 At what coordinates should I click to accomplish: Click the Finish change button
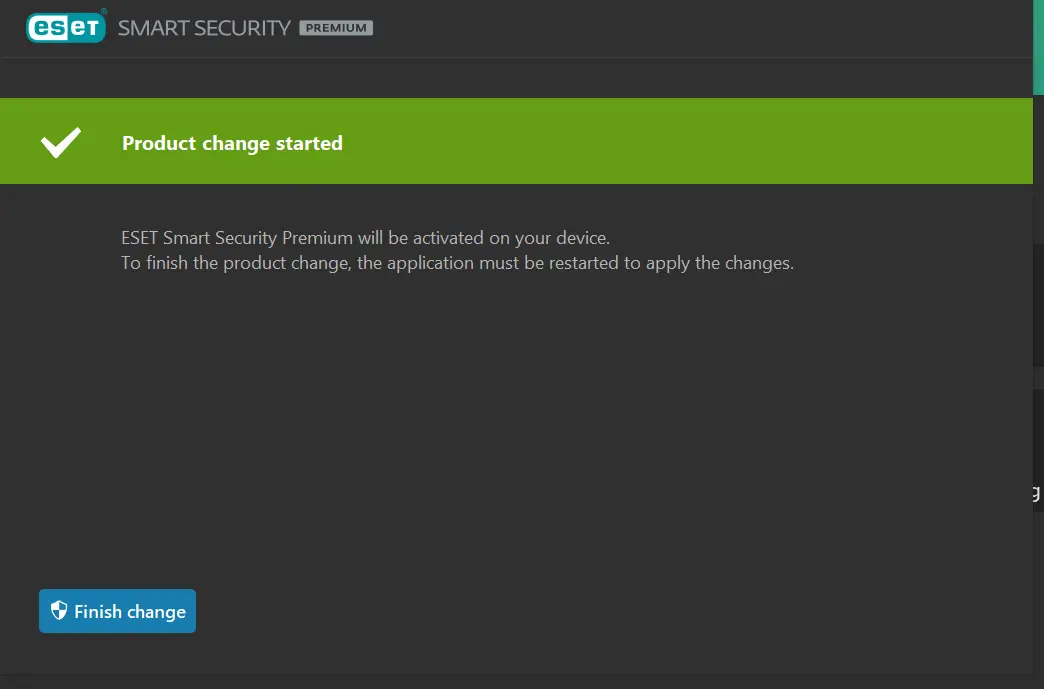coord(117,611)
